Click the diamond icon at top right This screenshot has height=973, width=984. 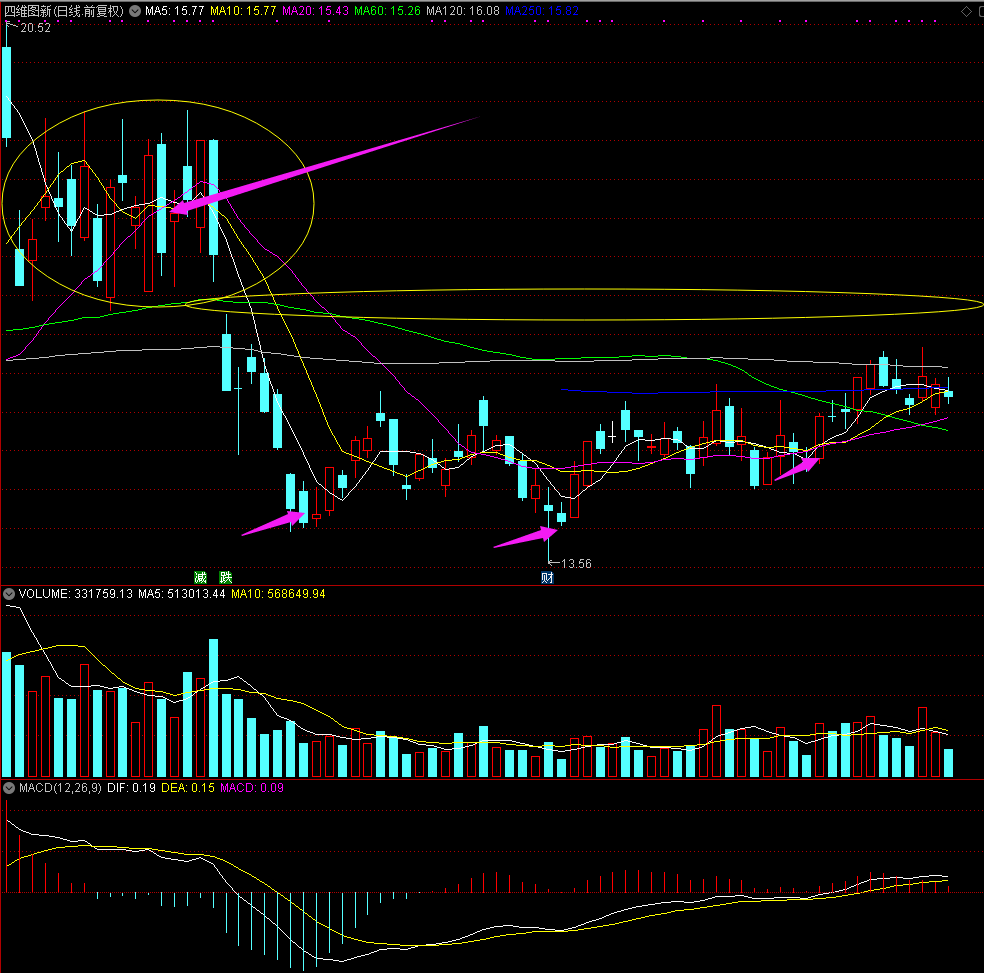pyautogui.click(x=966, y=11)
